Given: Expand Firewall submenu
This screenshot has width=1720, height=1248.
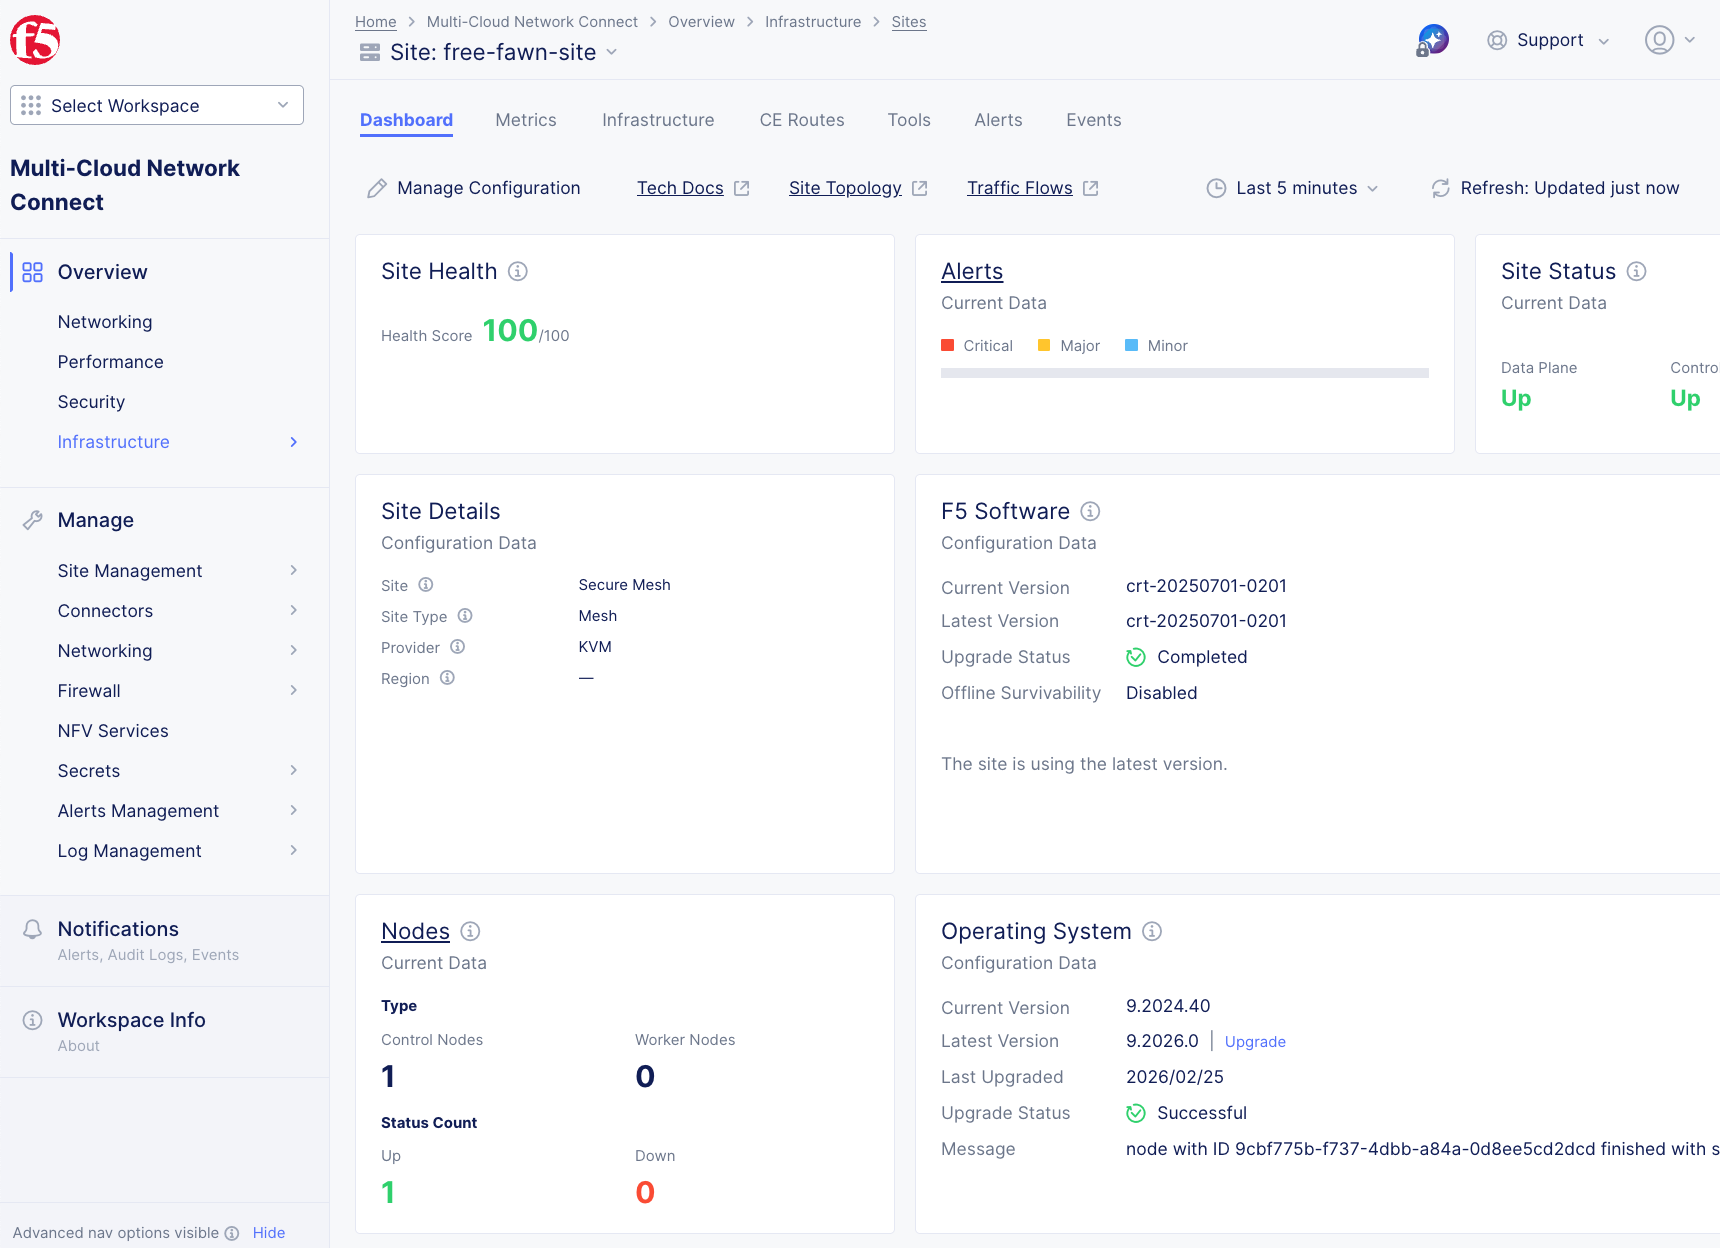Looking at the screenshot, I should [x=178, y=691].
